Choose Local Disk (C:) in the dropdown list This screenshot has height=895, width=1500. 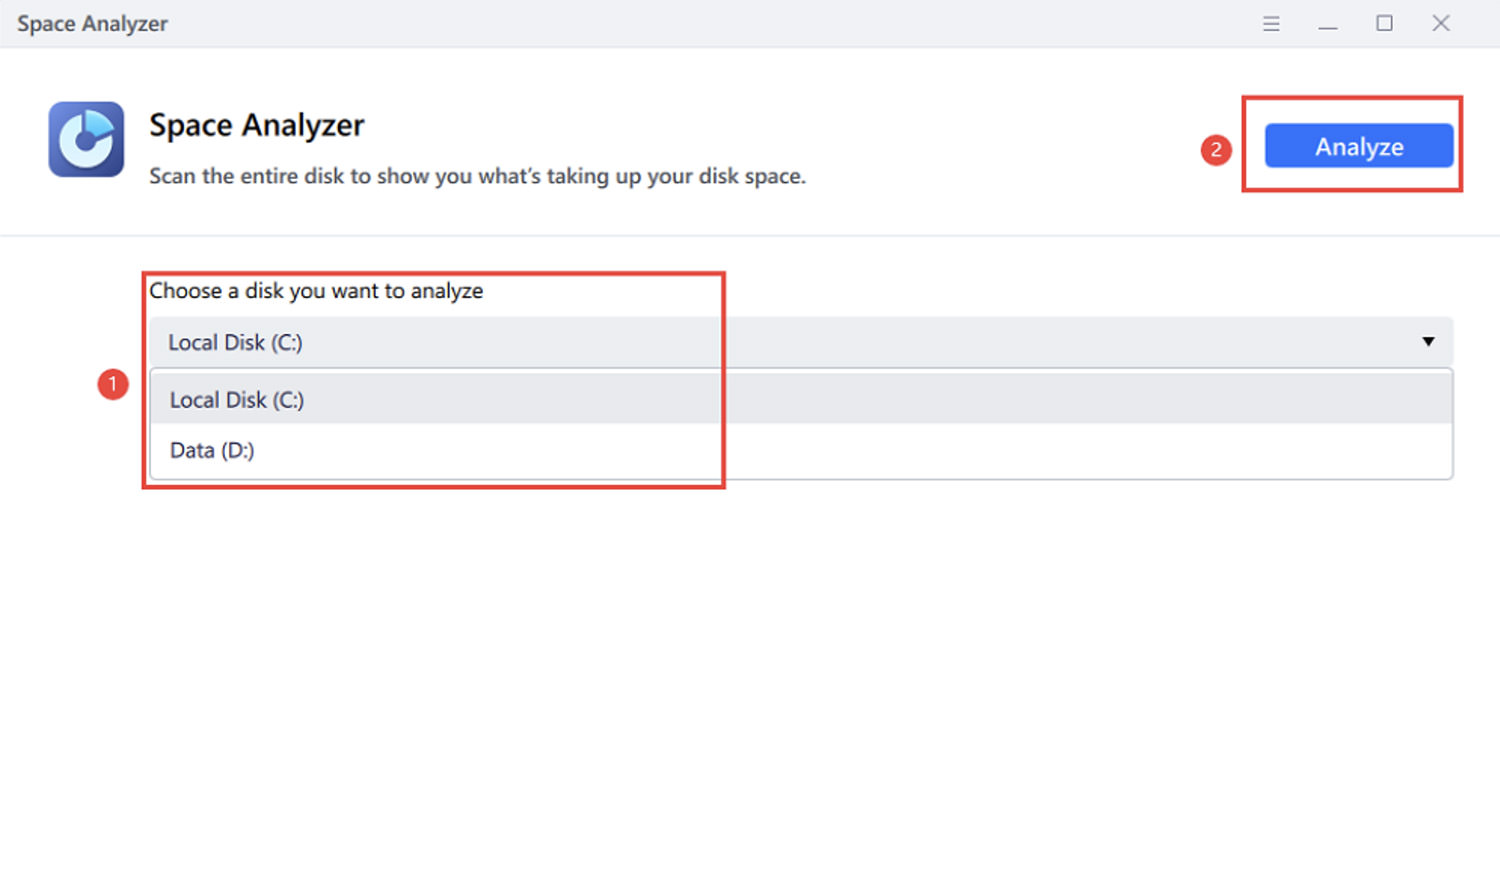(800, 399)
